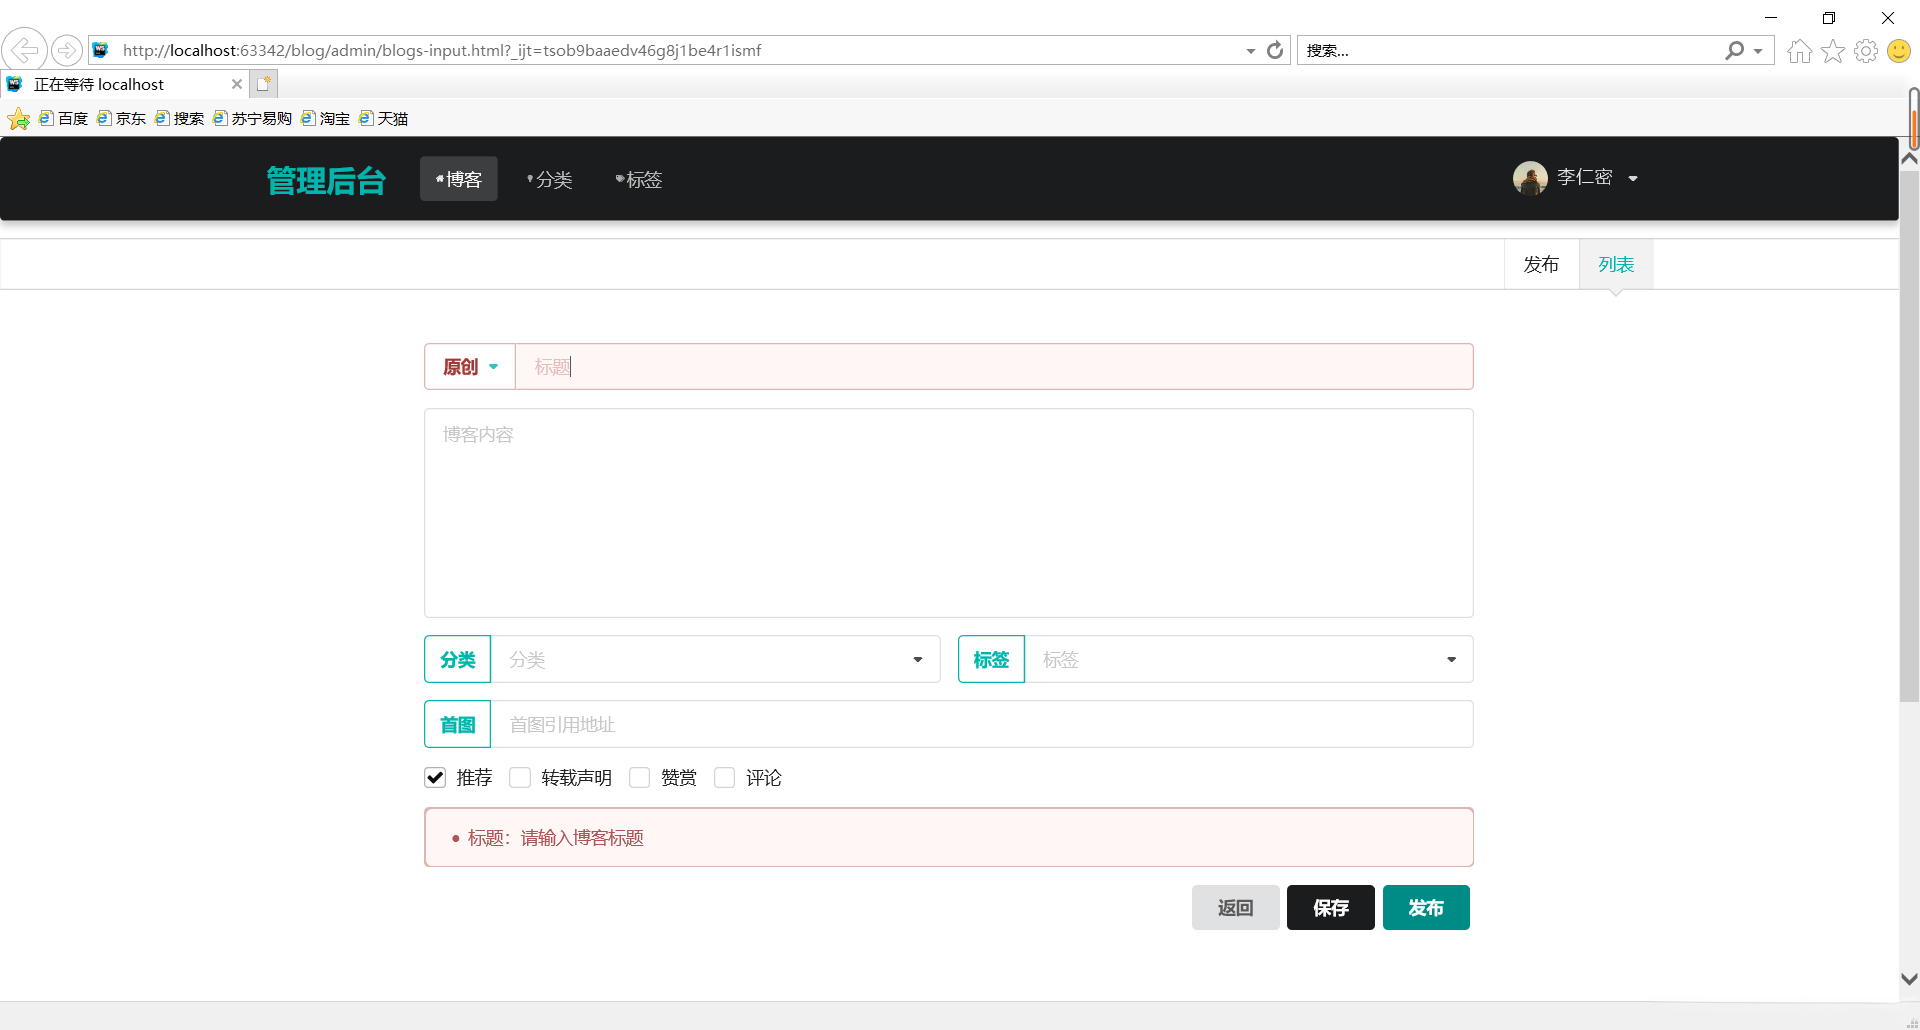The width and height of the screenshot is (1920, 1030).
Task: Open the 搜索 bookmark
Action: click(x=180, y=119)
